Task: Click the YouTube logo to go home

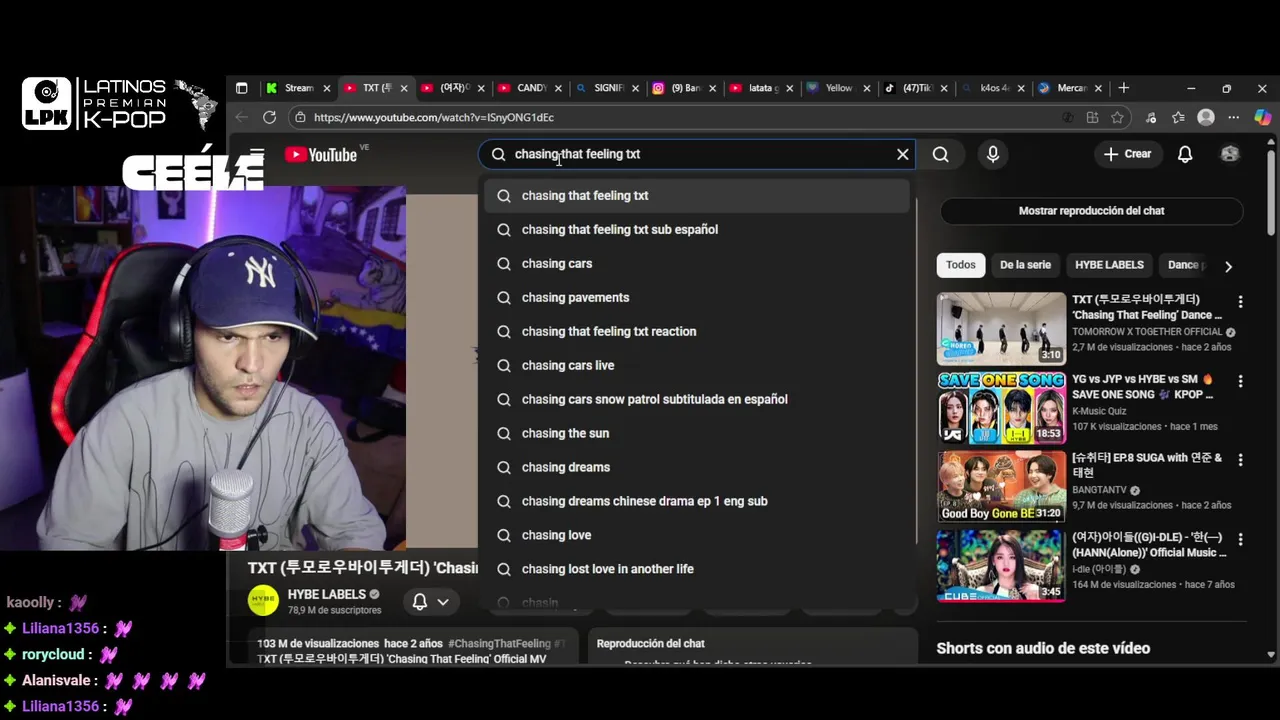Action: pos(321,154)
